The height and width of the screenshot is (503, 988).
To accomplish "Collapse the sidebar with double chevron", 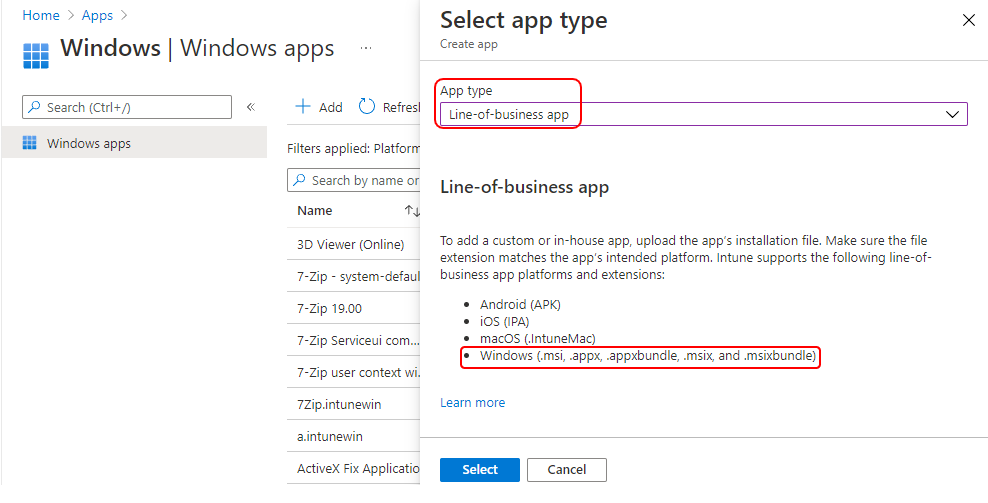I will [250, 107].
